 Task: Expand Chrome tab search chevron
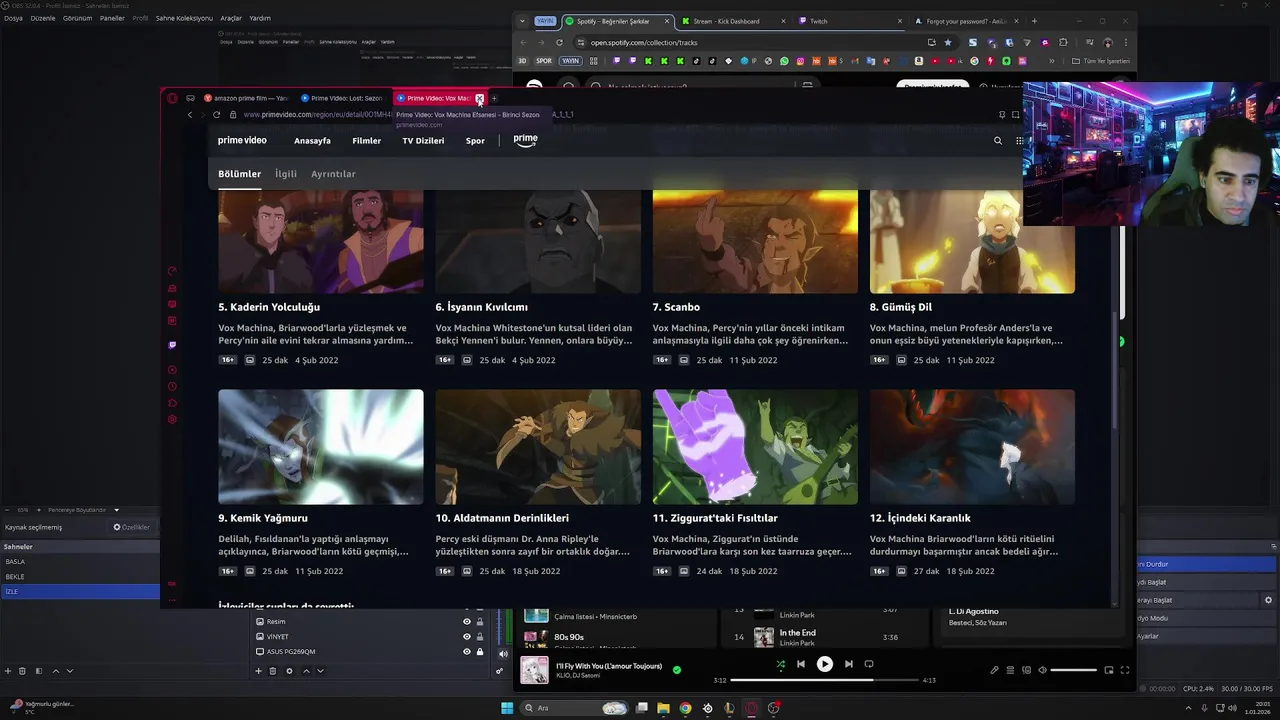521,21
